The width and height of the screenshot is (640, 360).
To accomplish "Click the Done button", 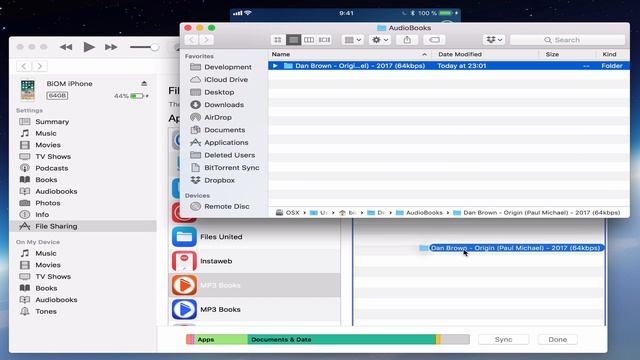I will 558,340.
